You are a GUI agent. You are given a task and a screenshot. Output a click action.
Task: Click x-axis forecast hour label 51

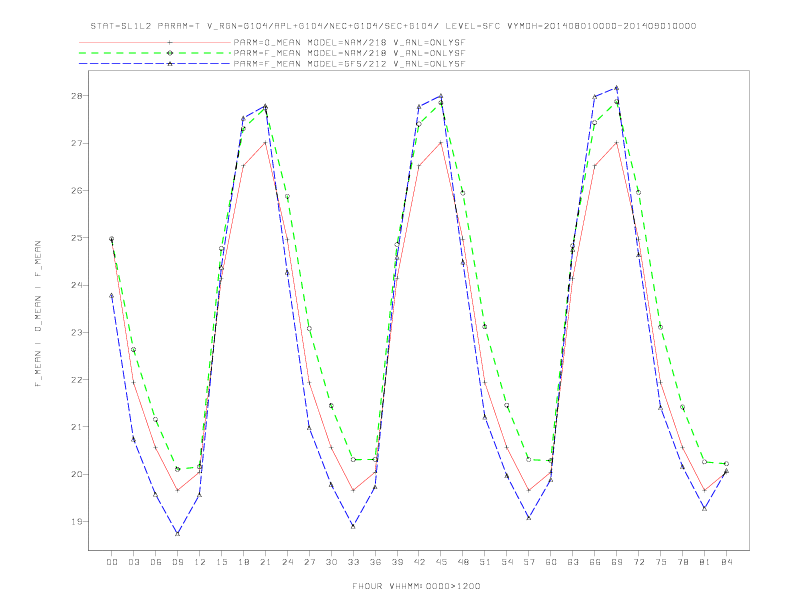pos(485,562)
